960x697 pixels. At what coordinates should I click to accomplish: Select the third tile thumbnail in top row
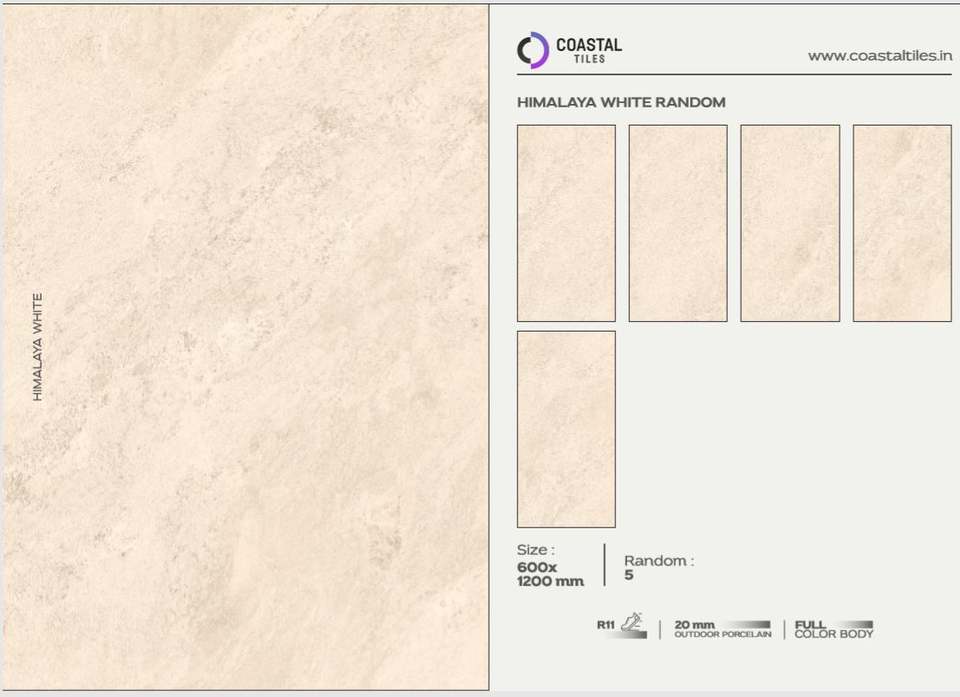(x=790, y=223)
